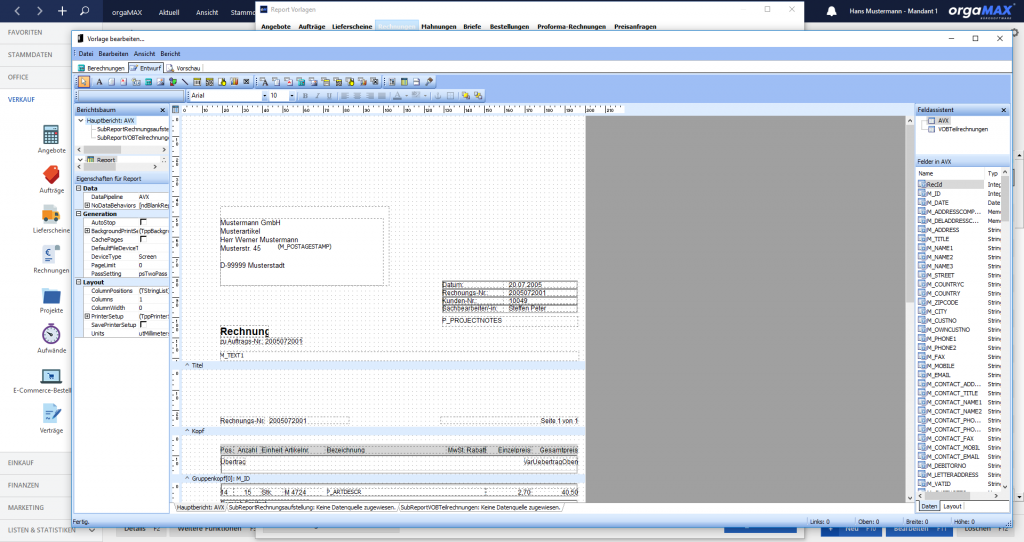Collapse the Kopf band
Screen dimensions: 1024x542
(187, 431)
